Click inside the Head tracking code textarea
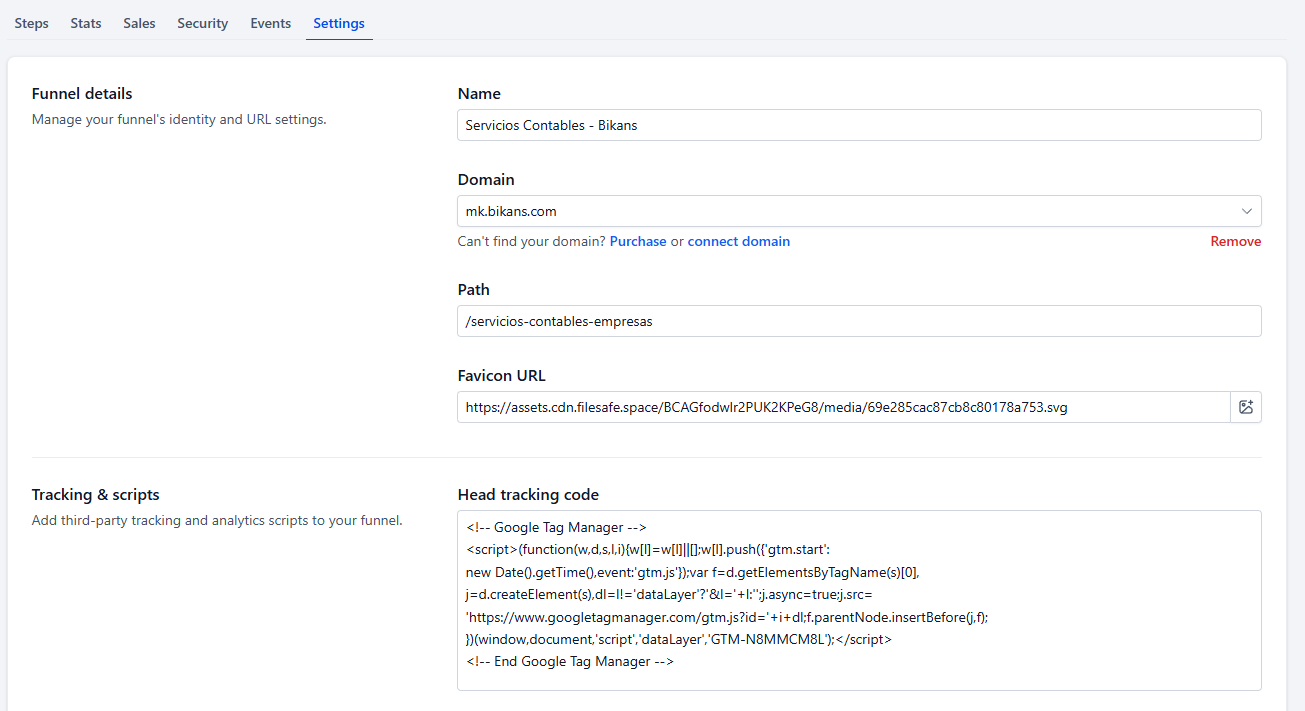The image size is (1305, 711). pyautogui.click(x=859, y=600)
